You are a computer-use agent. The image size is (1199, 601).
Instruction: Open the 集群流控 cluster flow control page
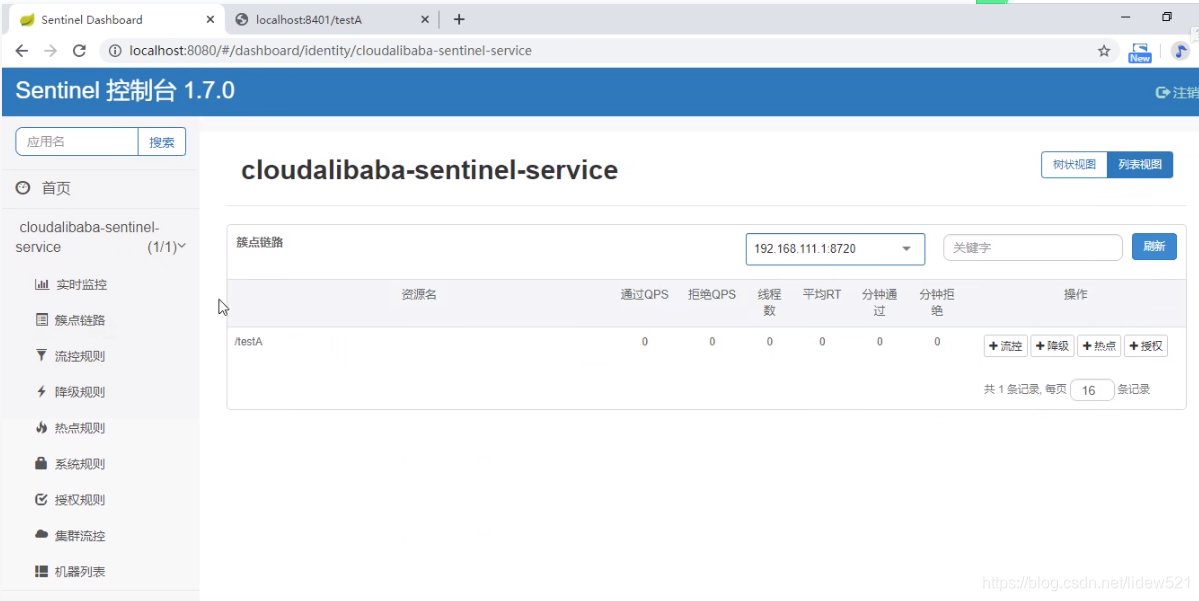click(70, 536)
